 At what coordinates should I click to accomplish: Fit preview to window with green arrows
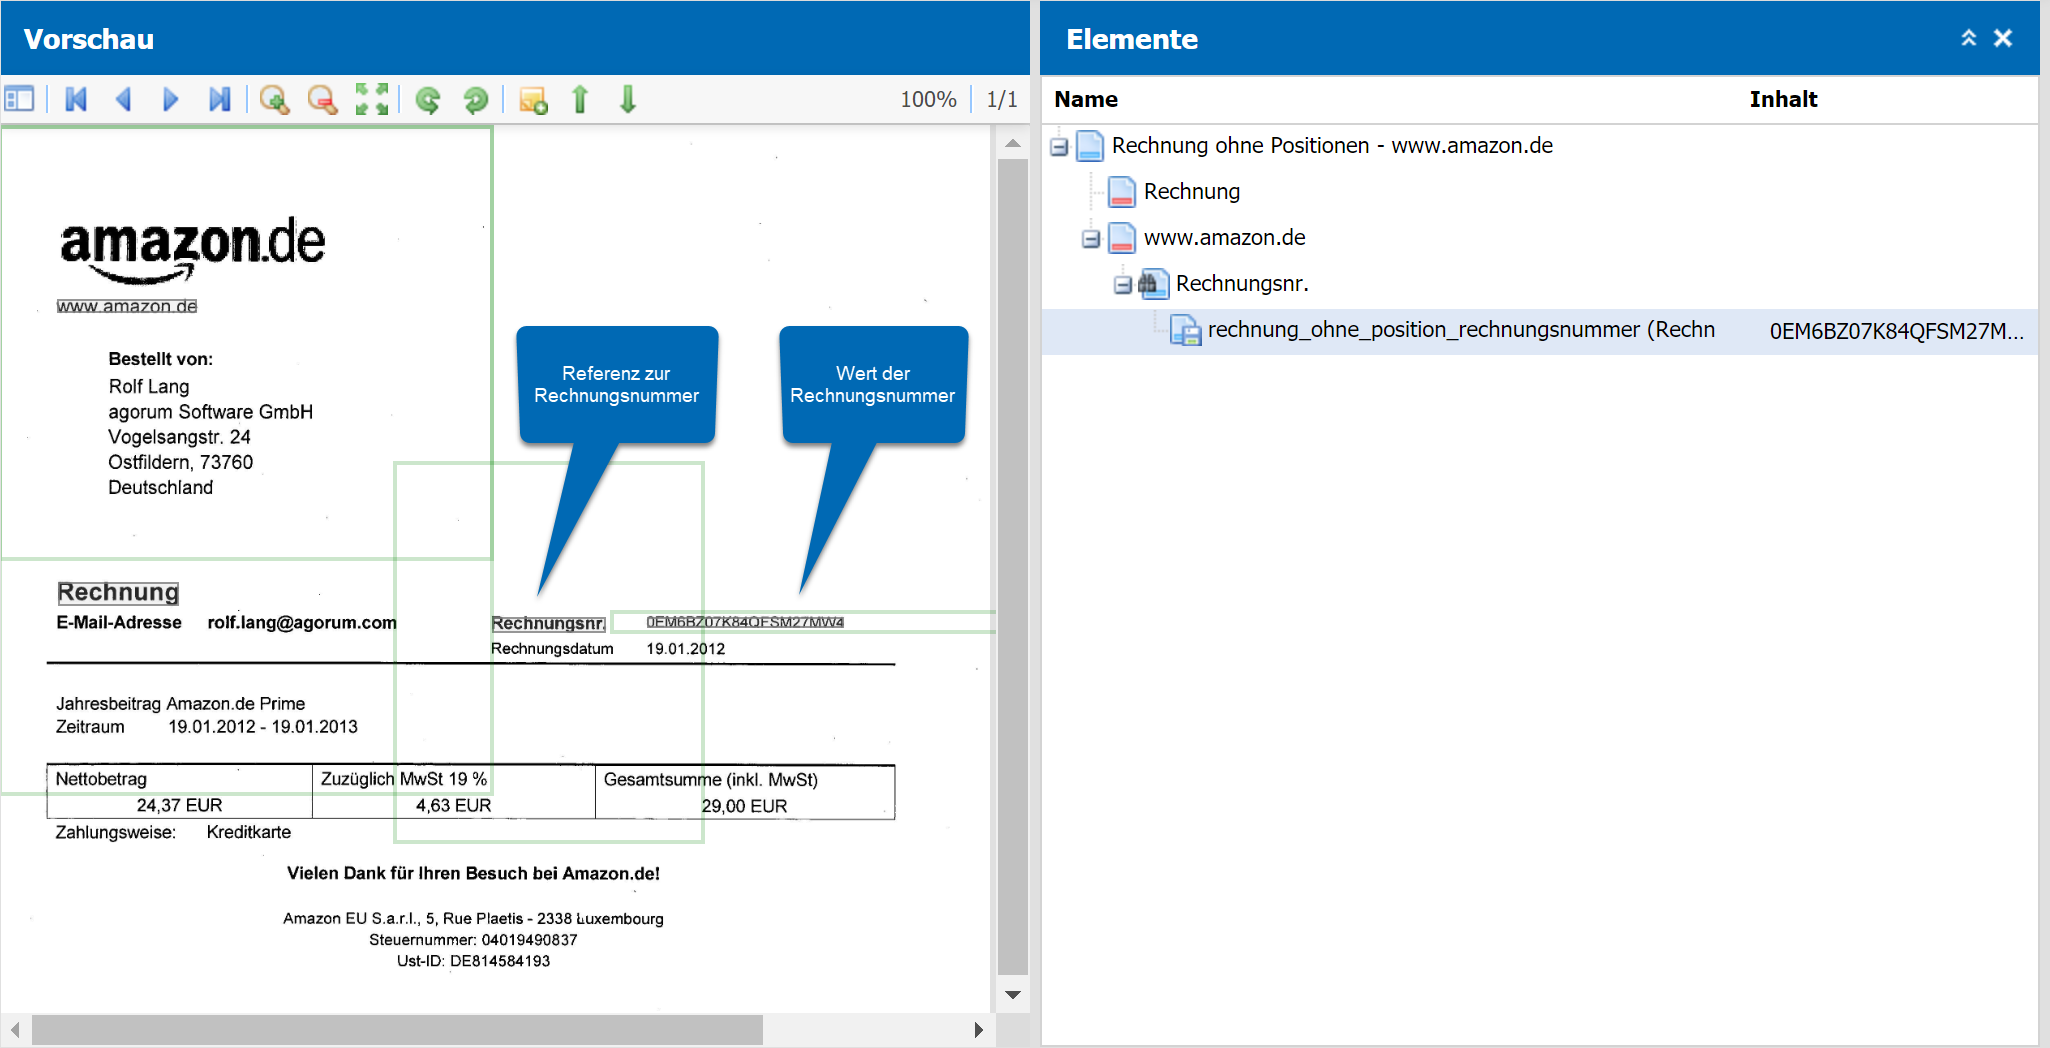(x=372, y=99)
